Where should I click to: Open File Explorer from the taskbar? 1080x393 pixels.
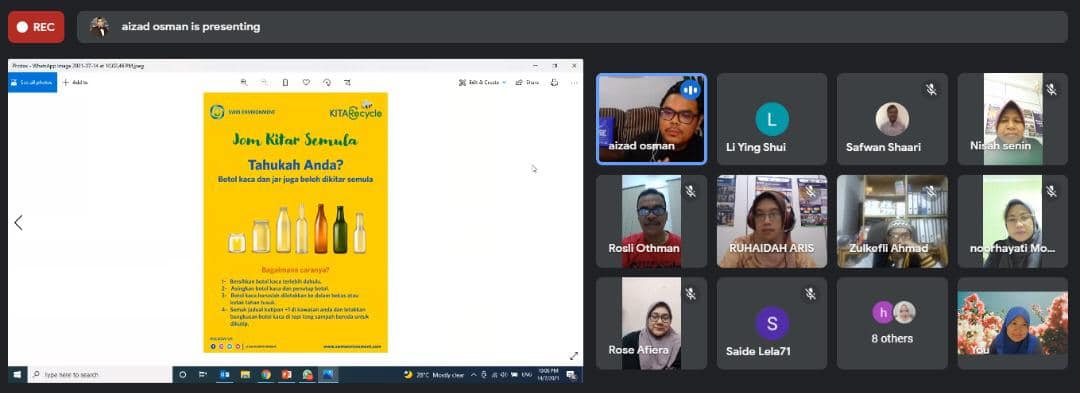(245, 374)
